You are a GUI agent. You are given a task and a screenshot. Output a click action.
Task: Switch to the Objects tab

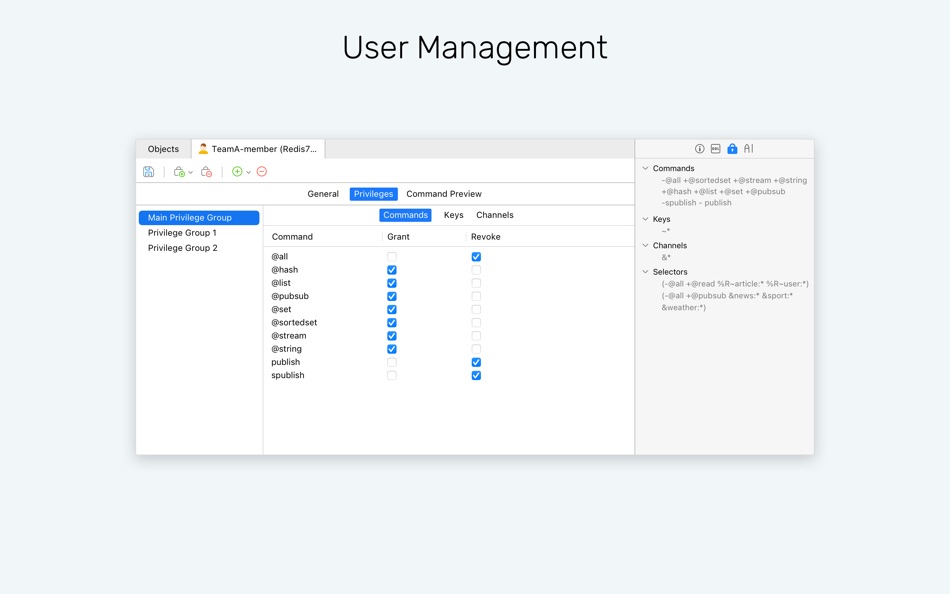click(x=164, y=148)
